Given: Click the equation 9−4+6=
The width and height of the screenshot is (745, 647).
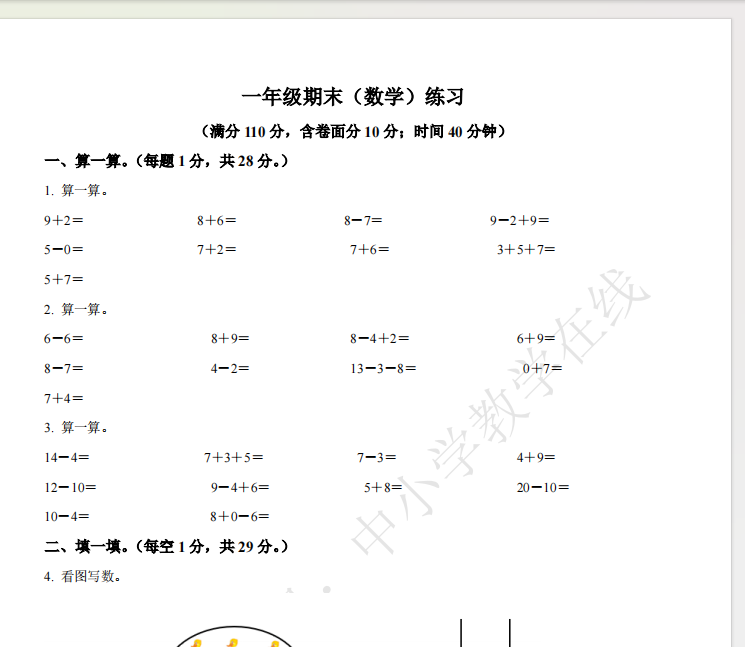Looking at the screenshot, I should pos(240,487).
